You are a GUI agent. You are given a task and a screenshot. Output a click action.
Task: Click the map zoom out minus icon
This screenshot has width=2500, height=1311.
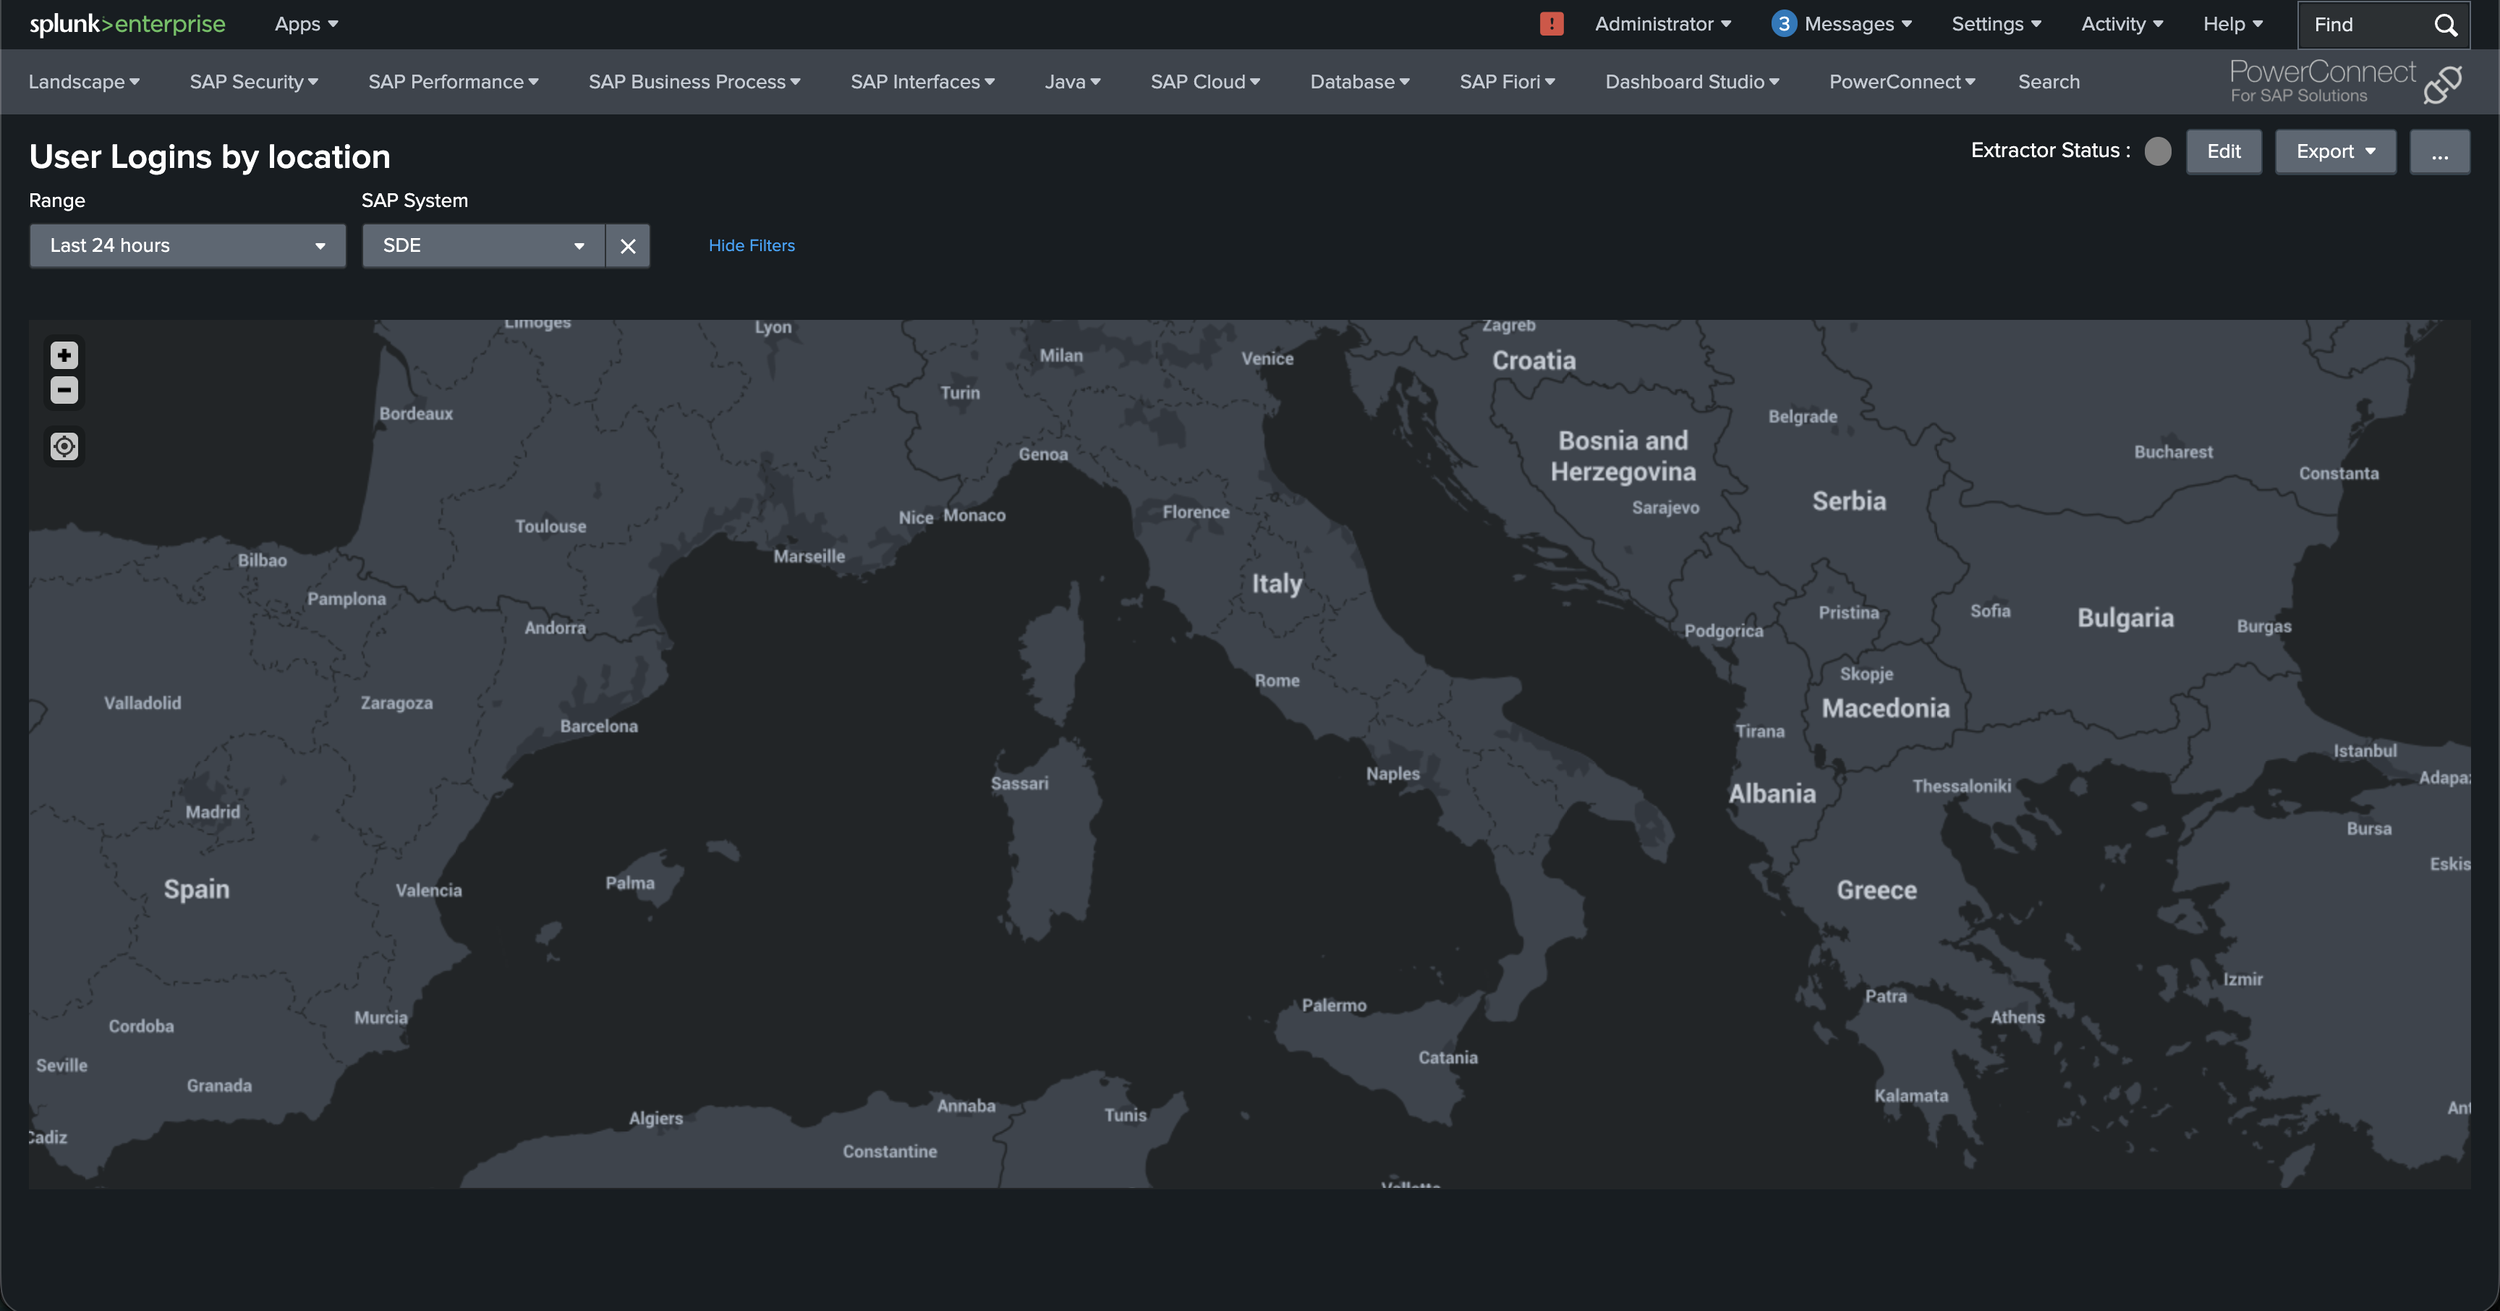coord(64,390)
